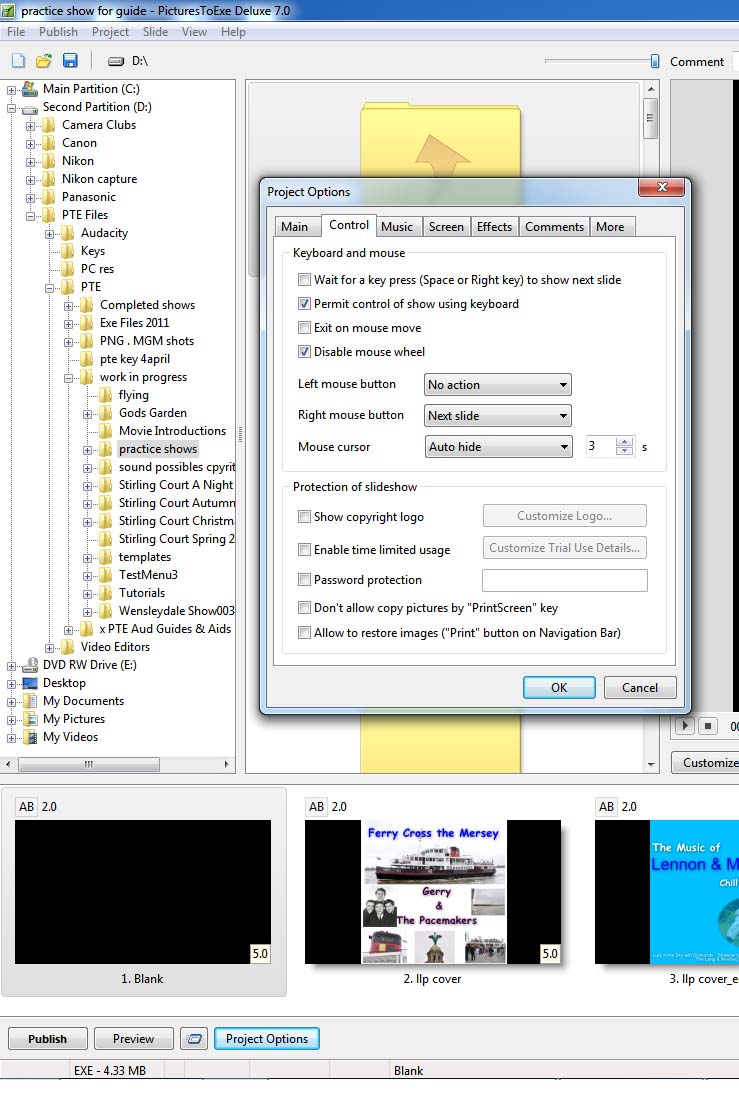The height and width of the screenshot is (1119, 739).
Task: Click the My Videos folder icon
Action: click(30, 737)
